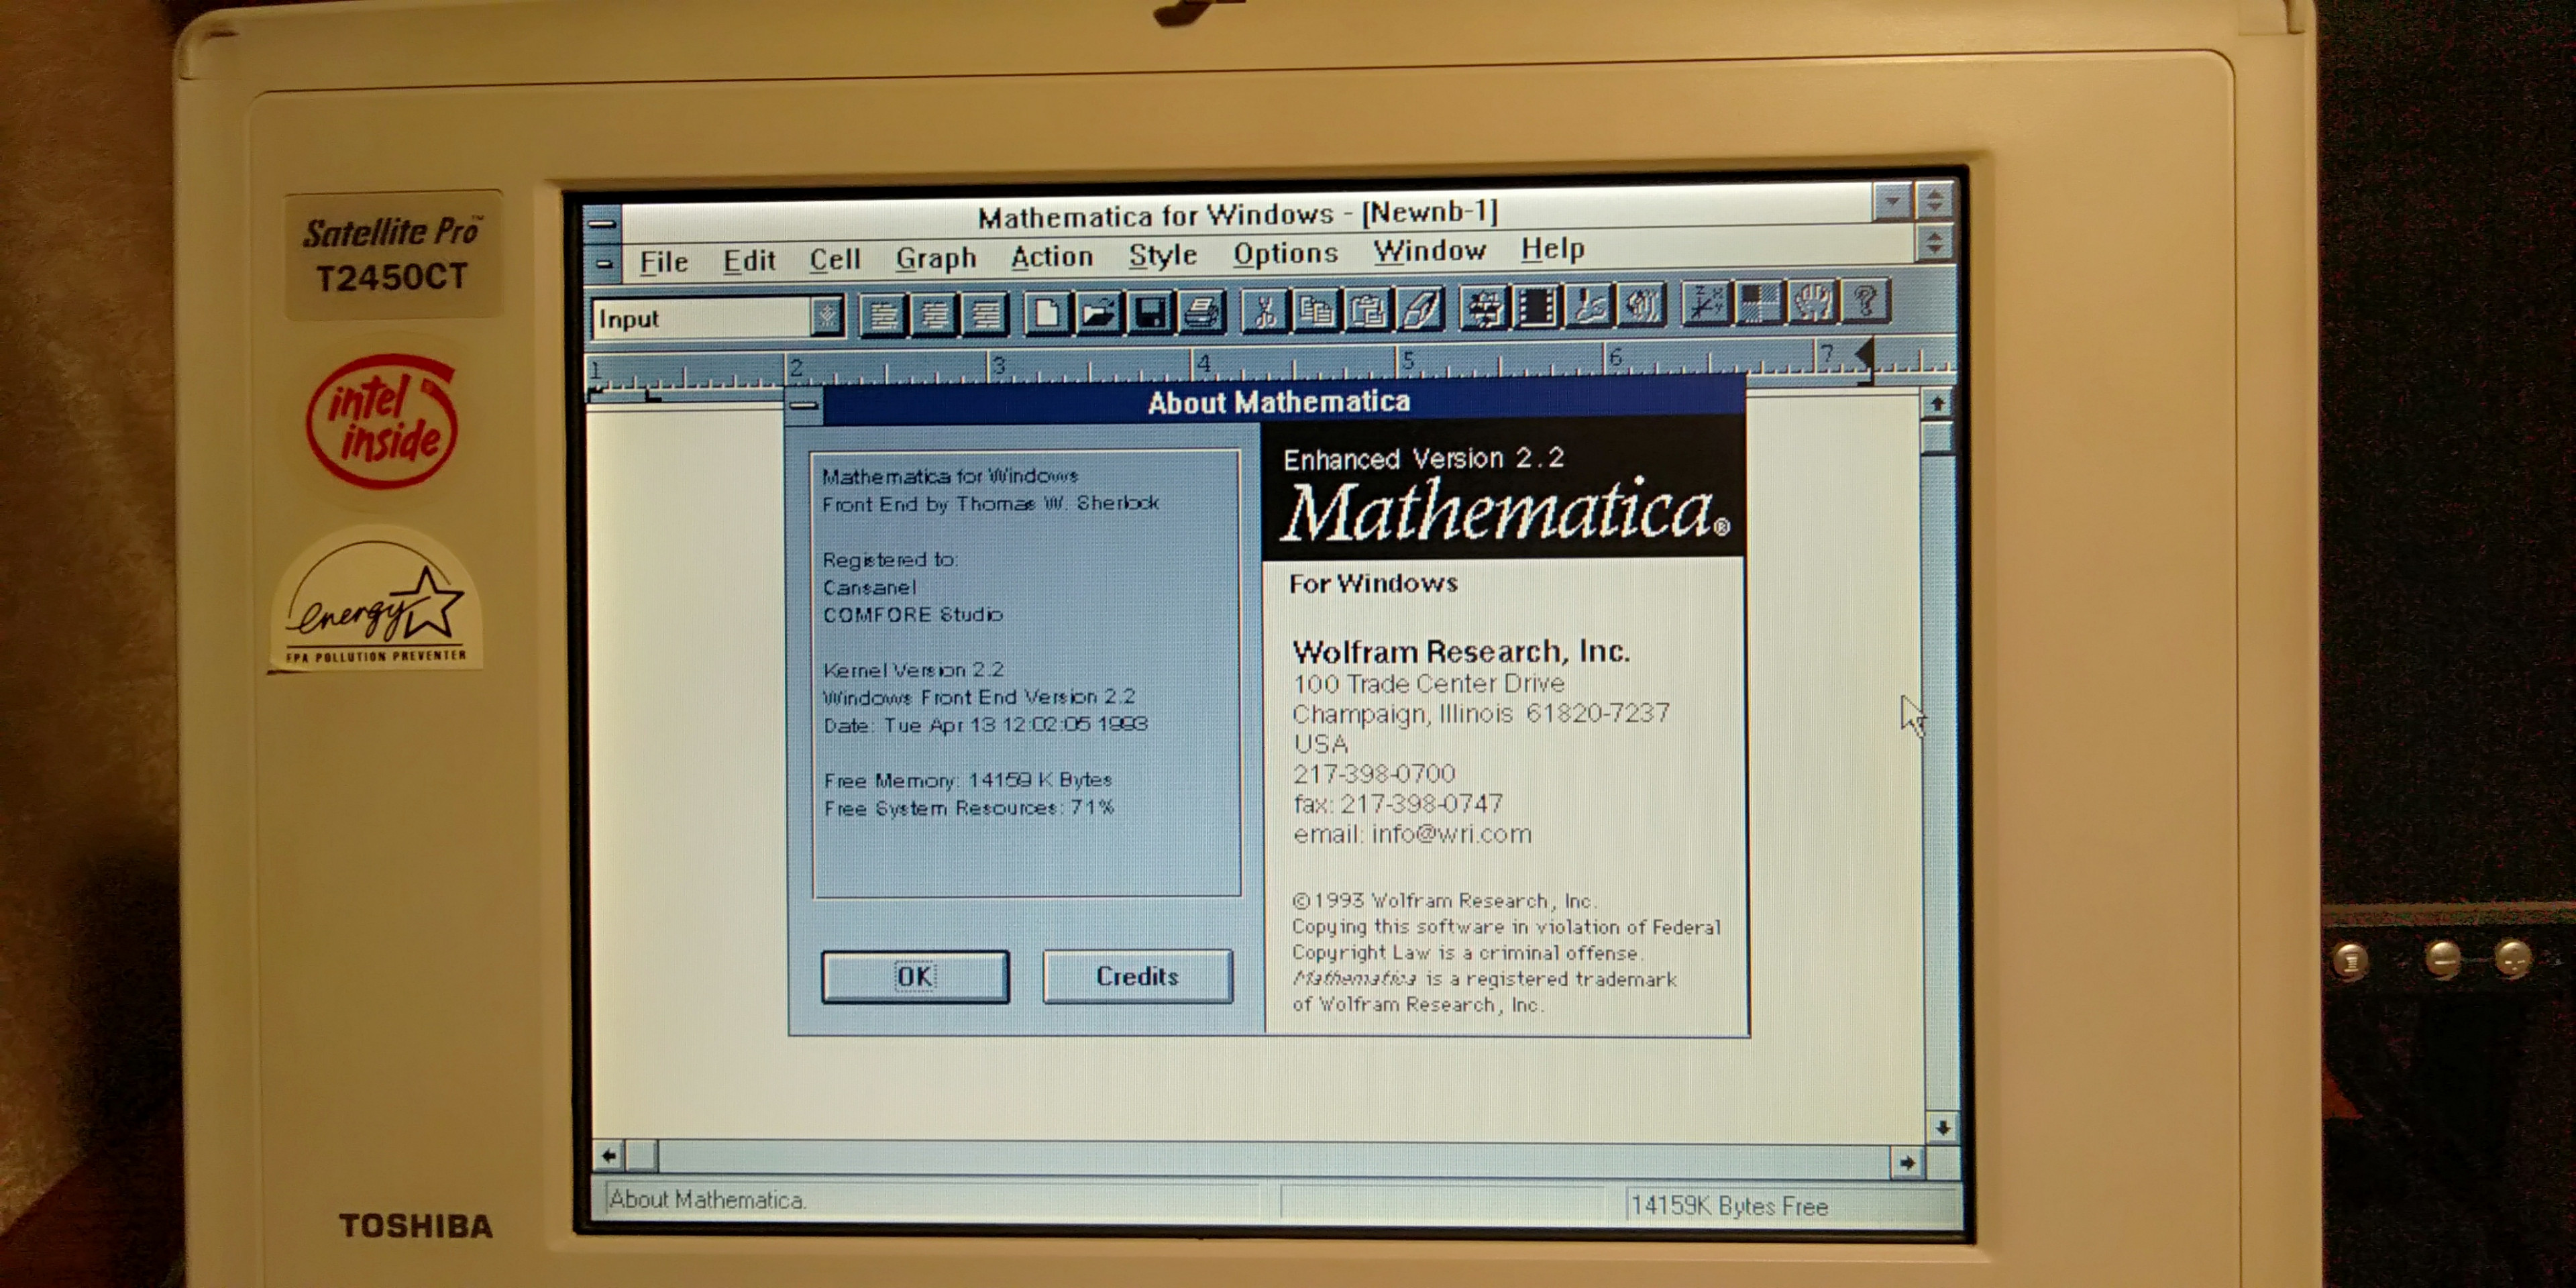2576x1288 pixels.
Task: Open the Style menu
Action: (1163, 255)
